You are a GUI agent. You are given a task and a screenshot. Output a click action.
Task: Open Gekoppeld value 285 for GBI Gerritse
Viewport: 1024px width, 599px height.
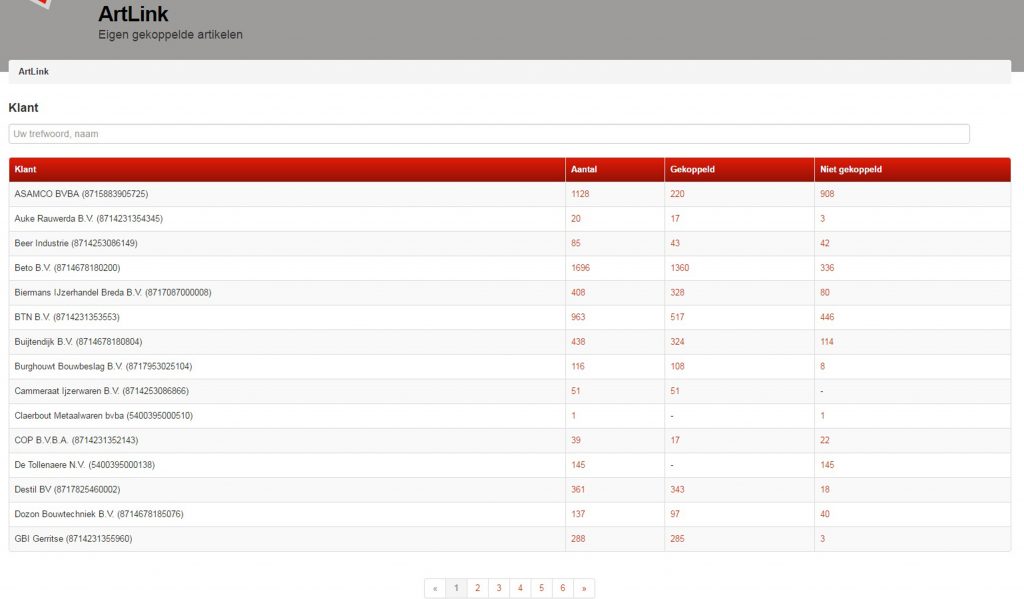point(678,539)
